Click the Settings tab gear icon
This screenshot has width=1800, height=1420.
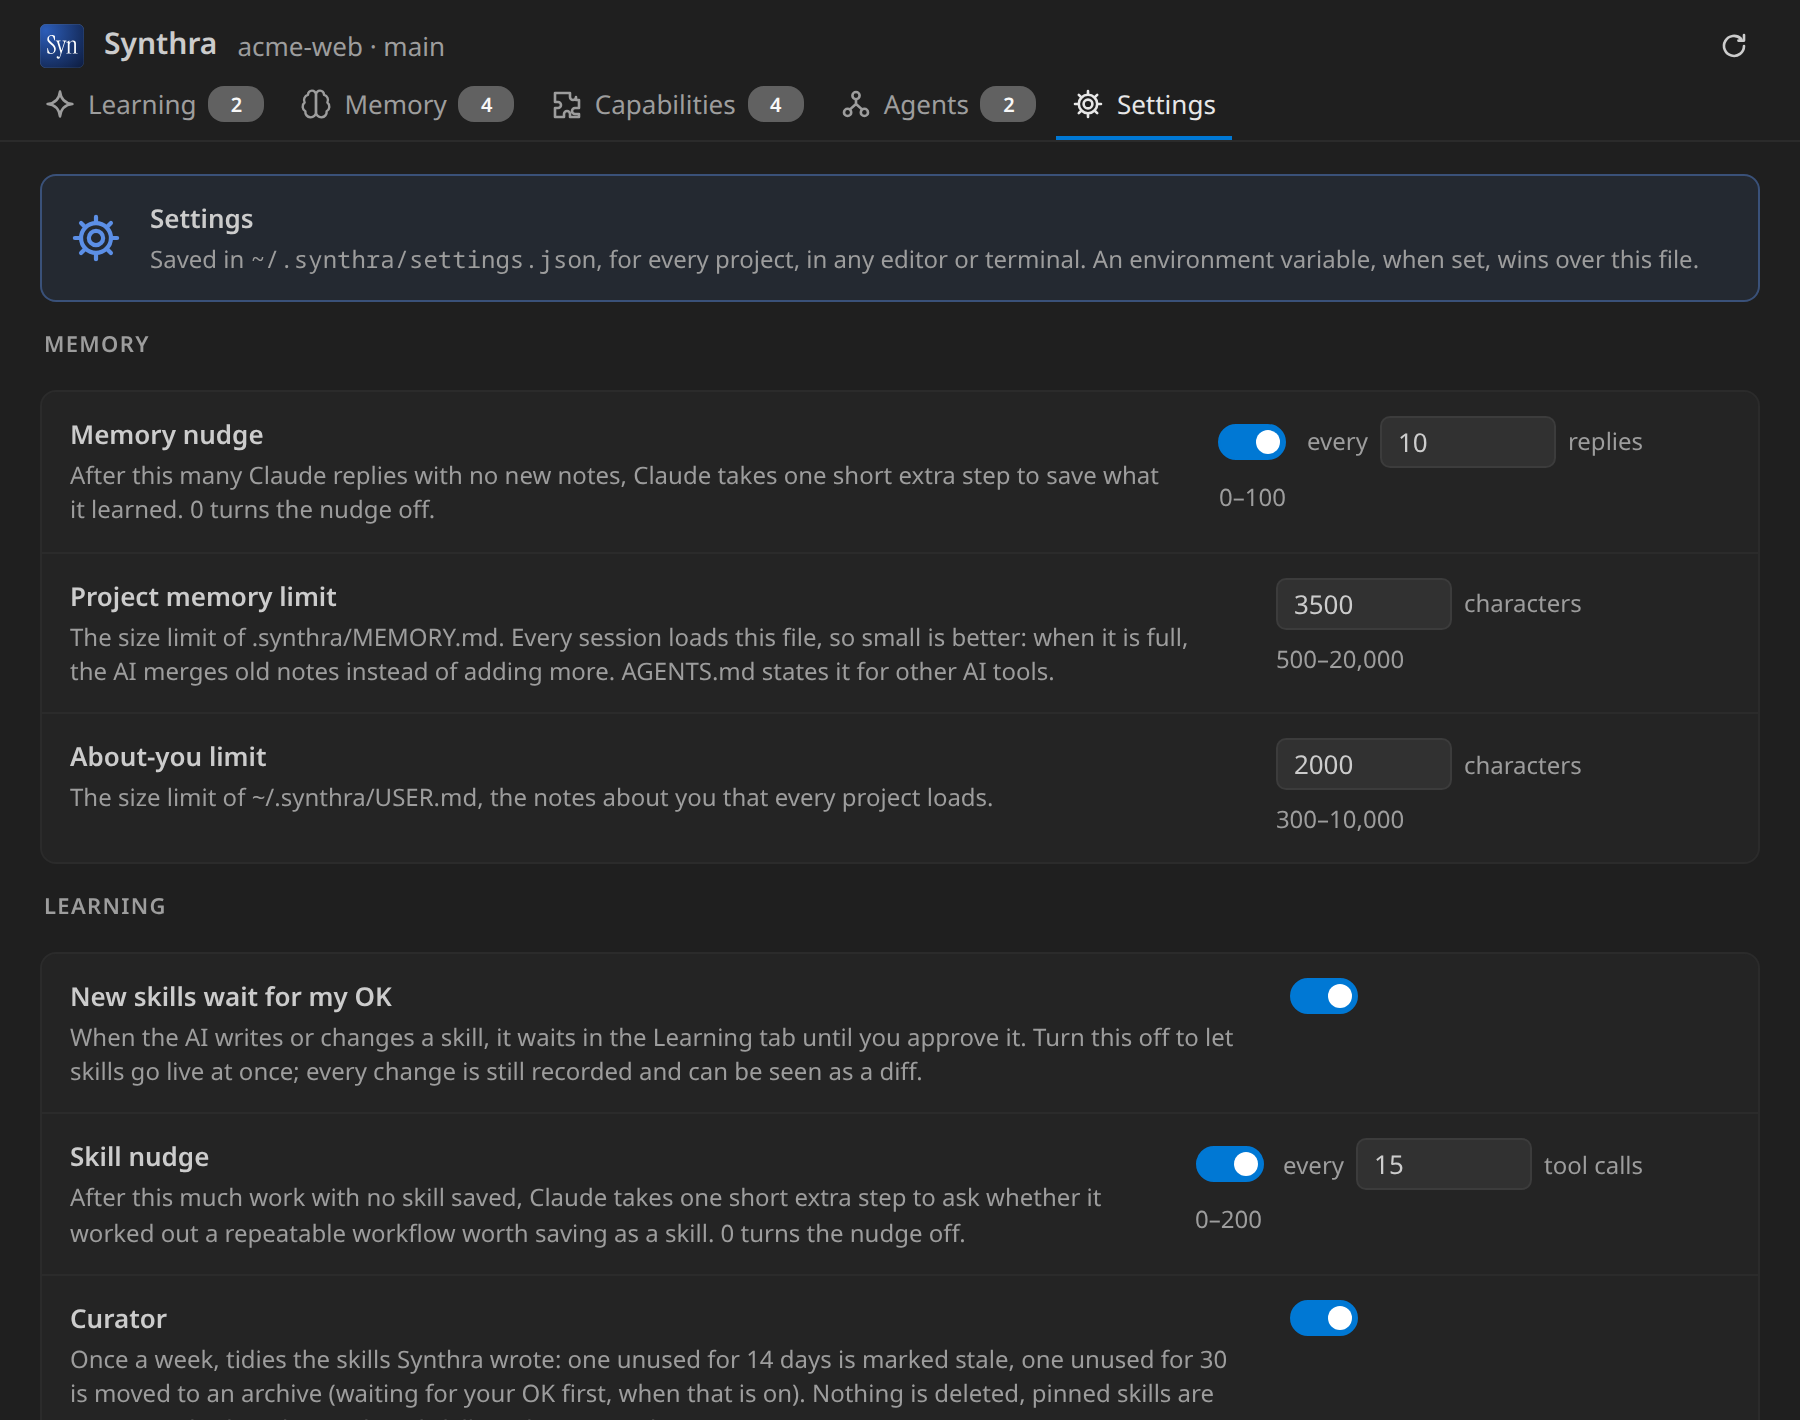[x=1088, y=104]
